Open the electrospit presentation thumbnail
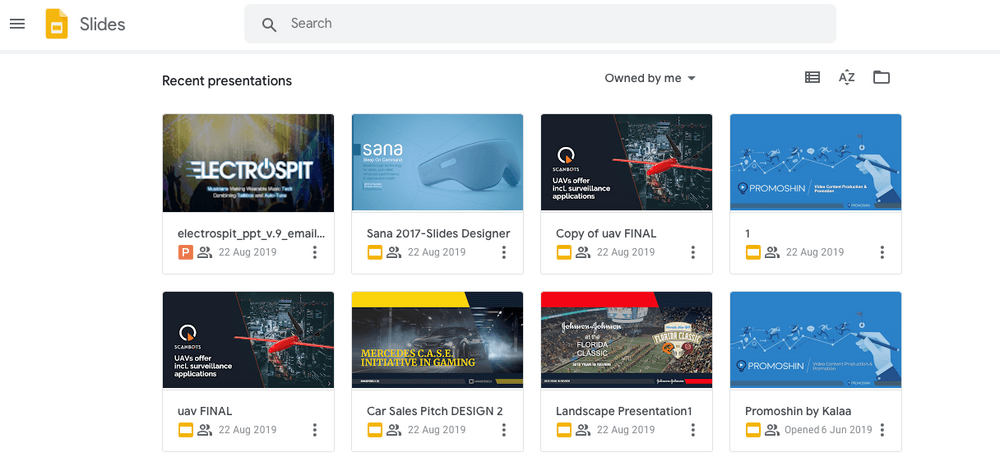1000x461 pixels. 248,162
